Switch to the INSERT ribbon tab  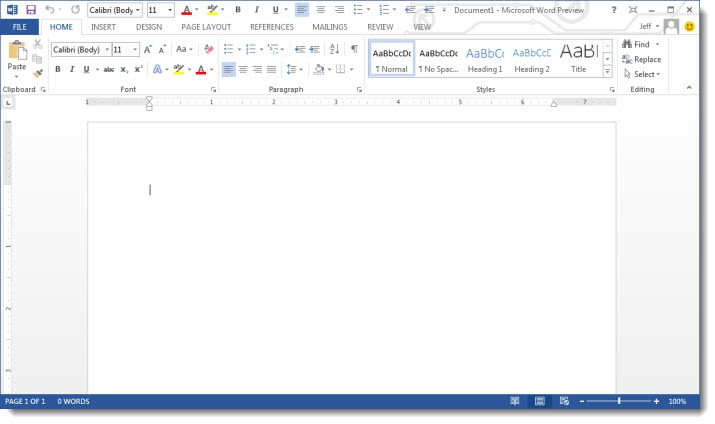pos(103,27)
